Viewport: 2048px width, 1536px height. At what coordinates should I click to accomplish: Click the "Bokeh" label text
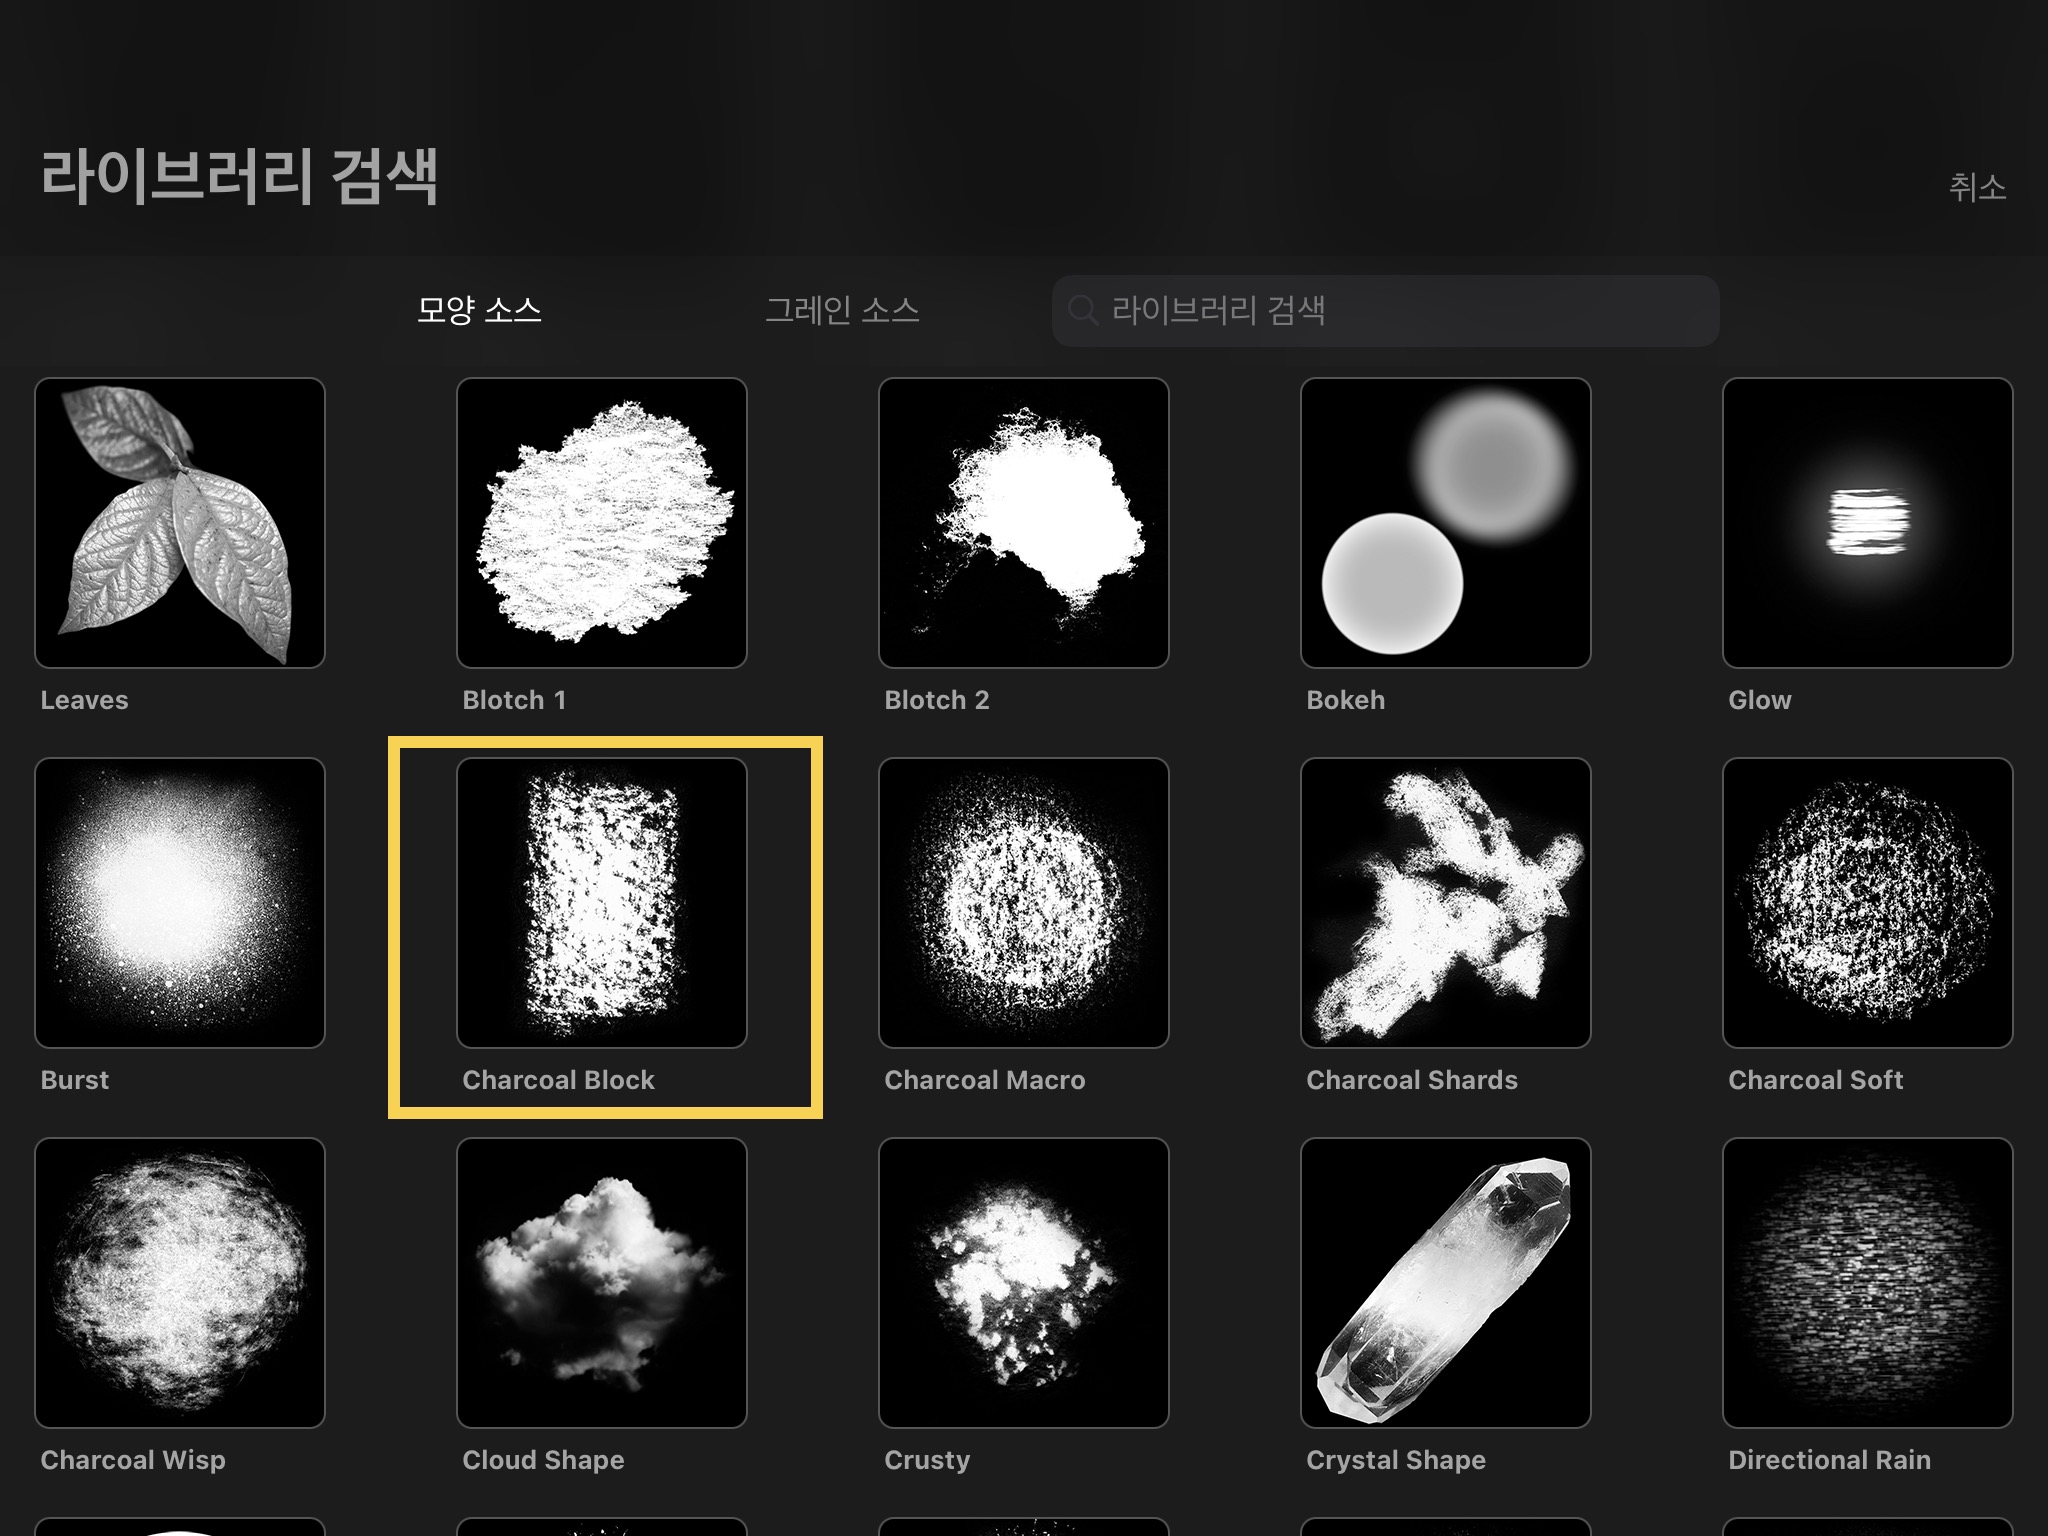pyautogui.click(x=1346, y=700)
